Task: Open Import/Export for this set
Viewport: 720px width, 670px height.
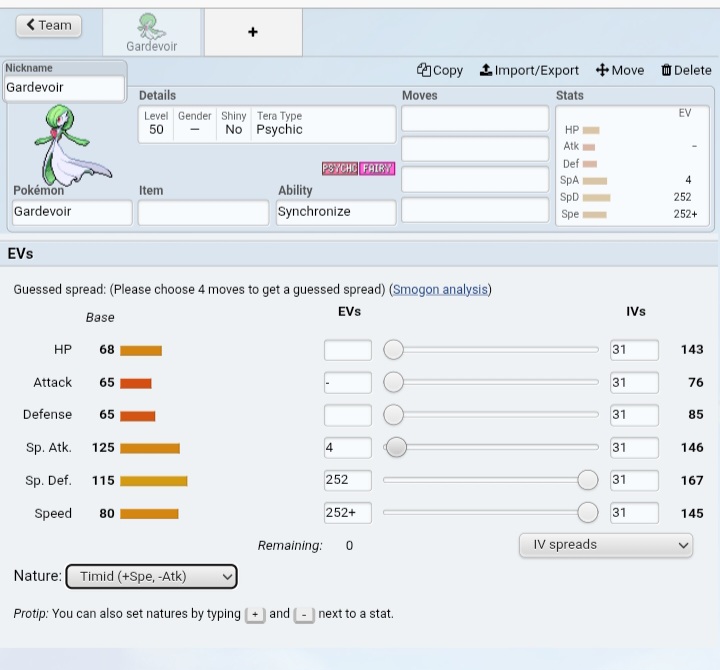Action: [x=529, y=70]
